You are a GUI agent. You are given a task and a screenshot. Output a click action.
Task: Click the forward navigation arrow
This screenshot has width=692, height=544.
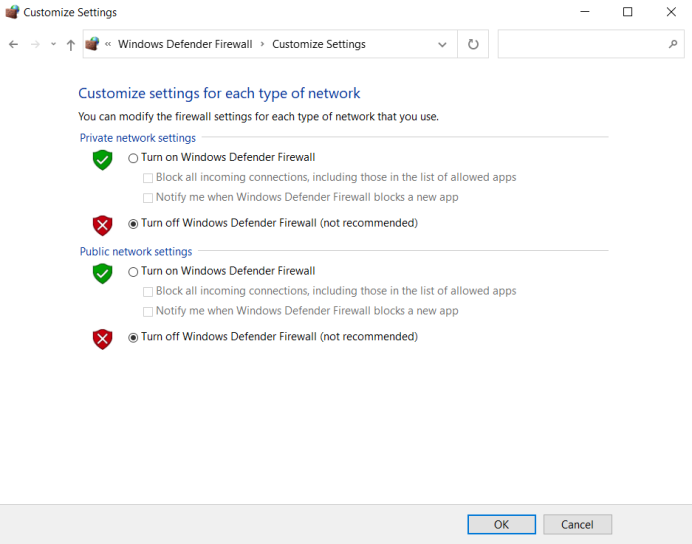click(35, 44)
